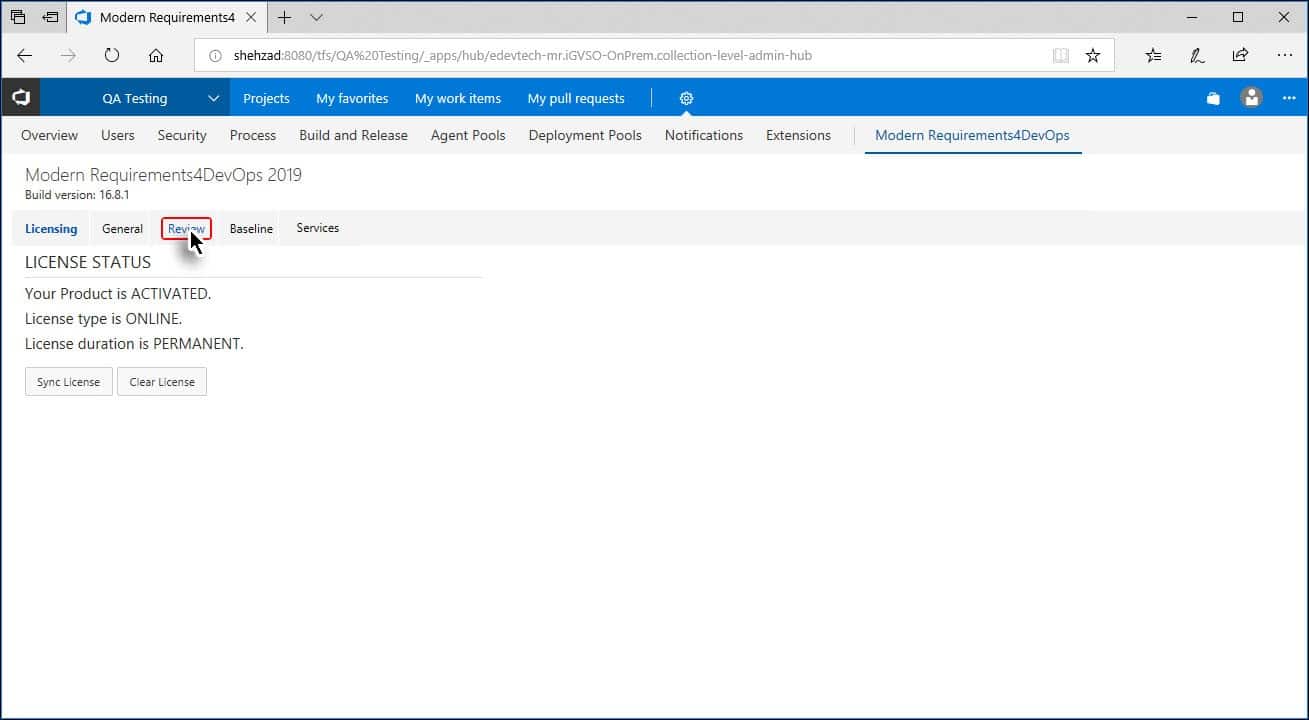The width and height of the screenshot is (1309, 720).
Task: Switch to the Overview tab
Action: pos(49,135)
